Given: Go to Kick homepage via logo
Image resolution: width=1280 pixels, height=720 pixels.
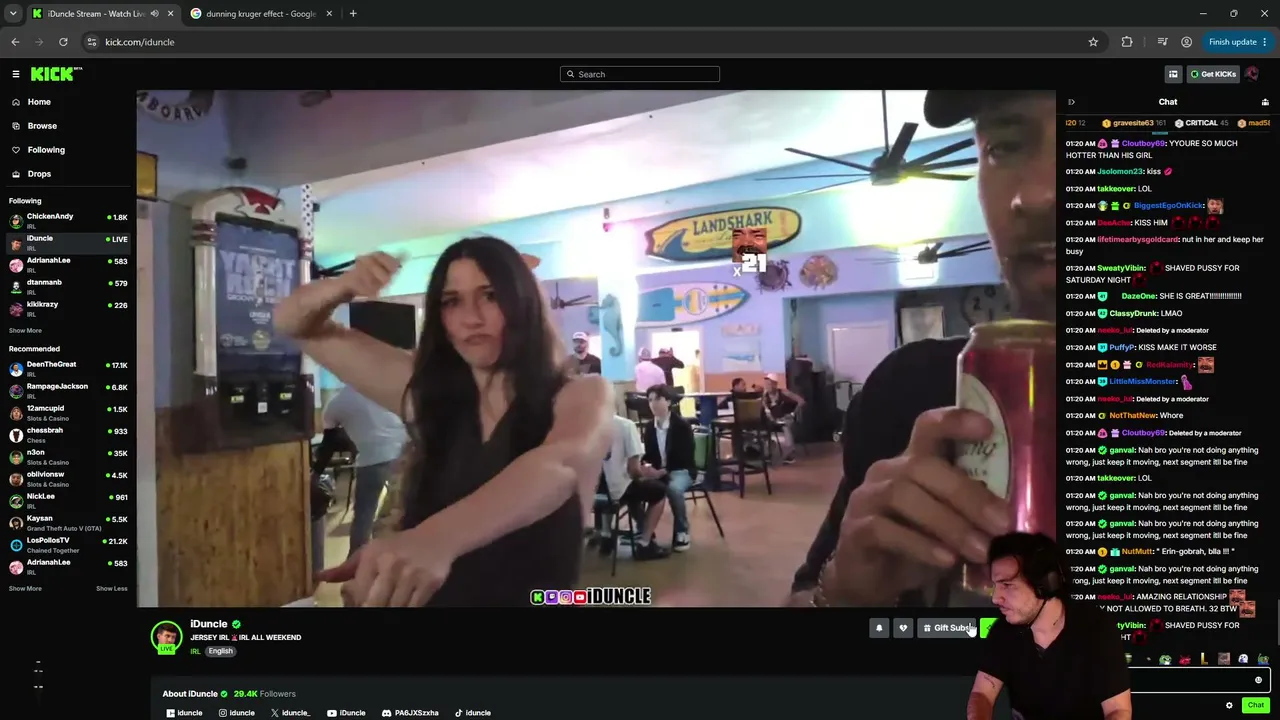Looking at the screenshot, I should [x=56, y=74].
